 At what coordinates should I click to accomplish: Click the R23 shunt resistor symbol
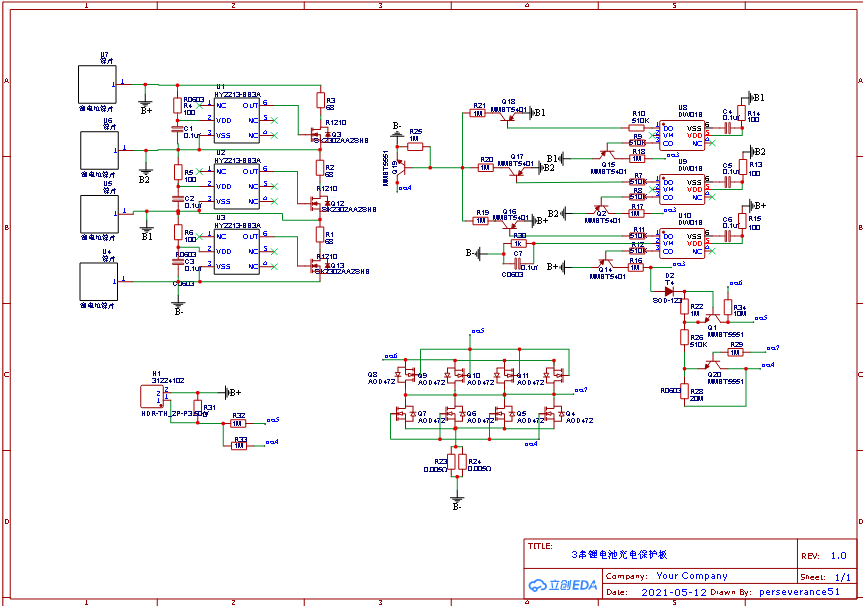[451, 462]
